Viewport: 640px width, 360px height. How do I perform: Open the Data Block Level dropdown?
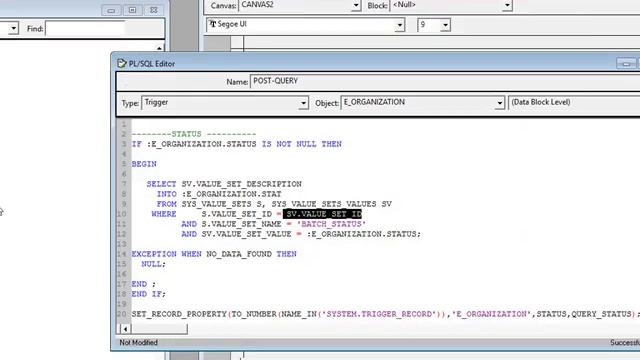574,103
